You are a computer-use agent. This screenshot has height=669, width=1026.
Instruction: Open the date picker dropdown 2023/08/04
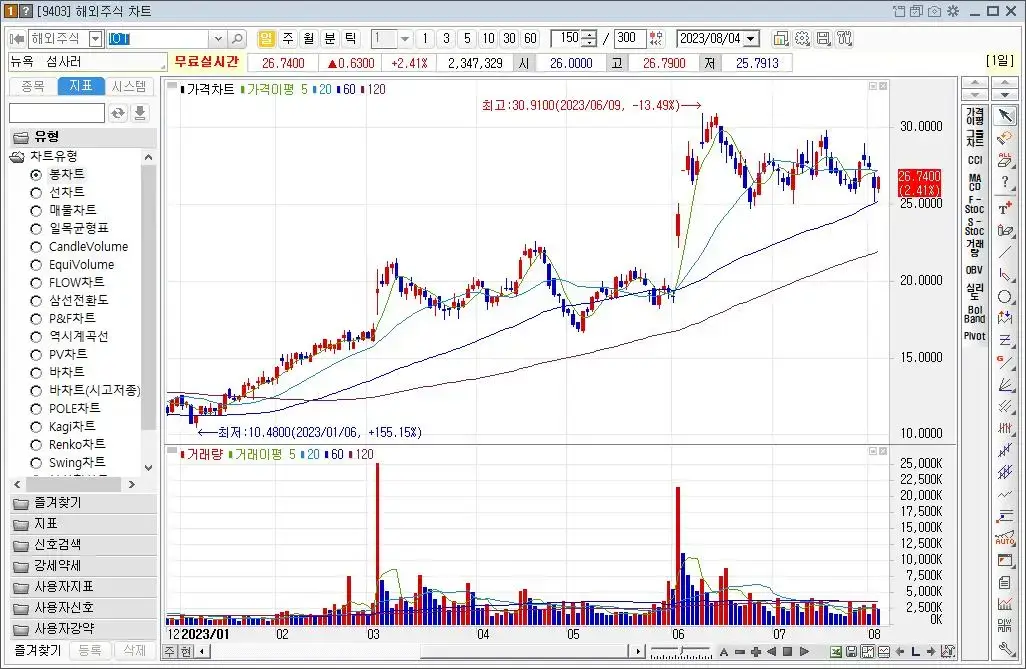(752, 39)
